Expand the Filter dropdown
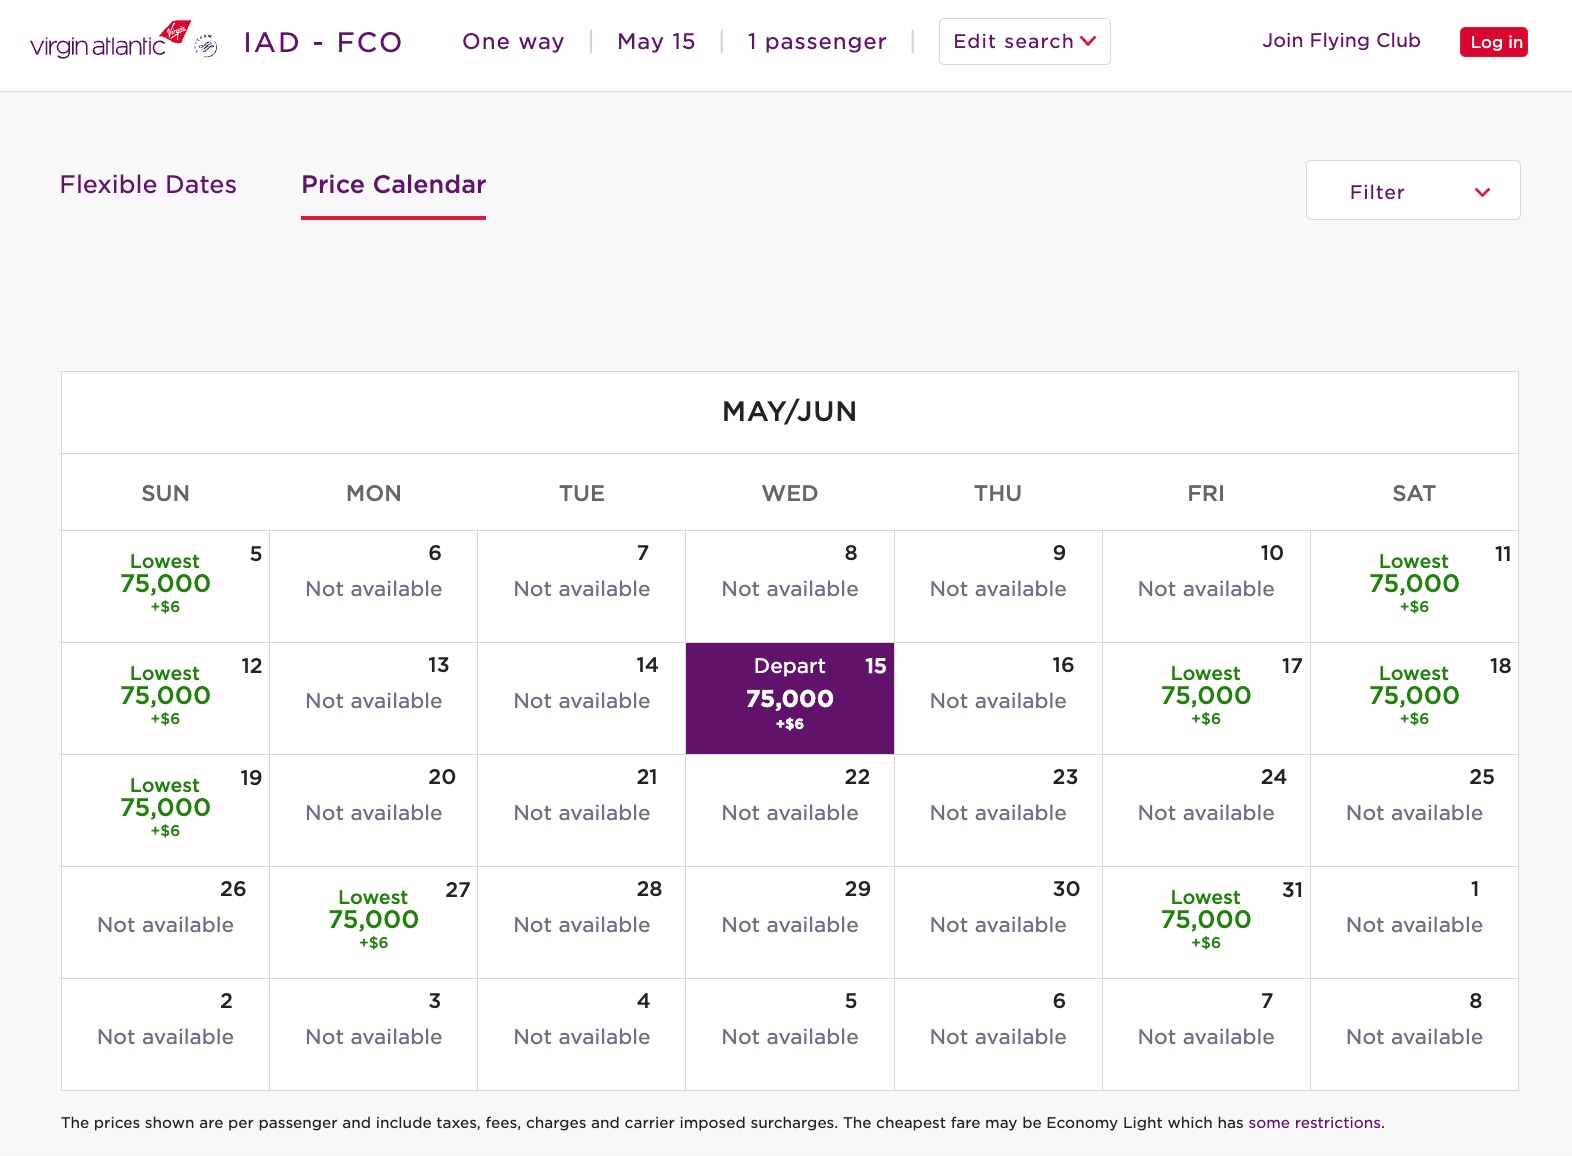1572x1156 pixels. 1413,190
